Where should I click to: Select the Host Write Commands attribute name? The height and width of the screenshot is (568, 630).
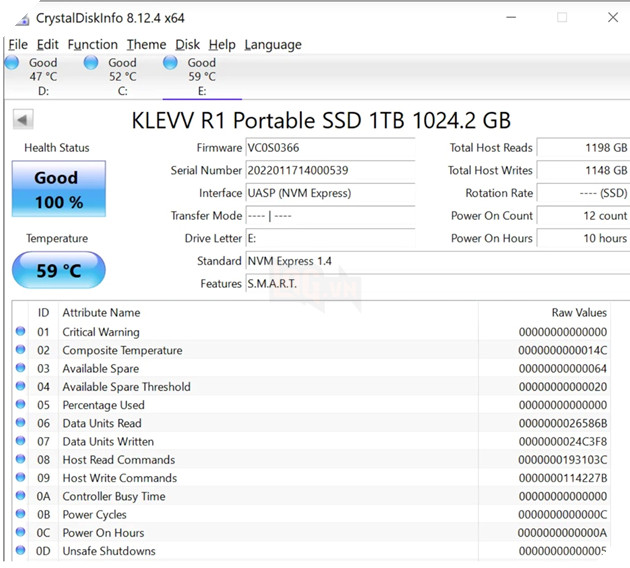[x=119, y=478]
